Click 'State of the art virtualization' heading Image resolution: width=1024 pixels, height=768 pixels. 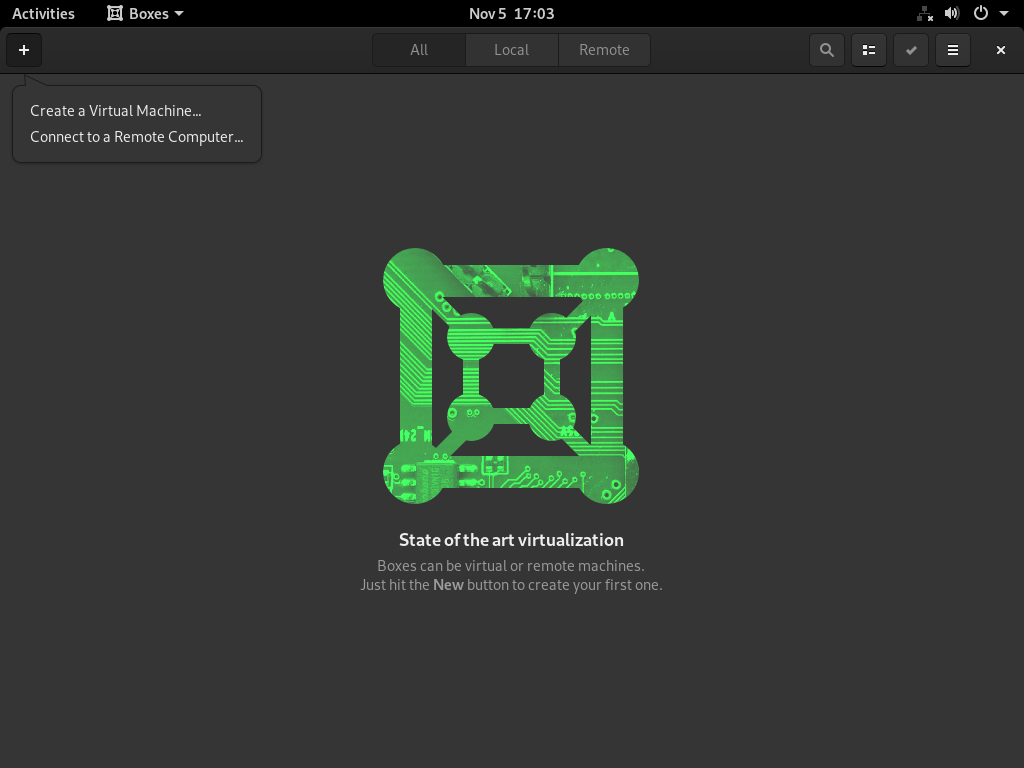(x=511, y=540)
